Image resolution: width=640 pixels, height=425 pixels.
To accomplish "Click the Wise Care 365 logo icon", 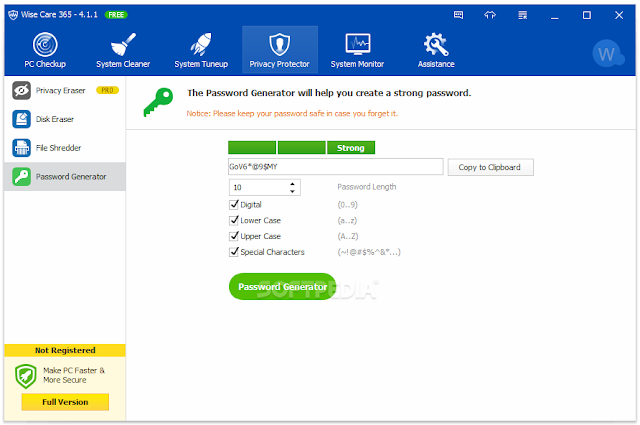I will click(x=13, y=15).
